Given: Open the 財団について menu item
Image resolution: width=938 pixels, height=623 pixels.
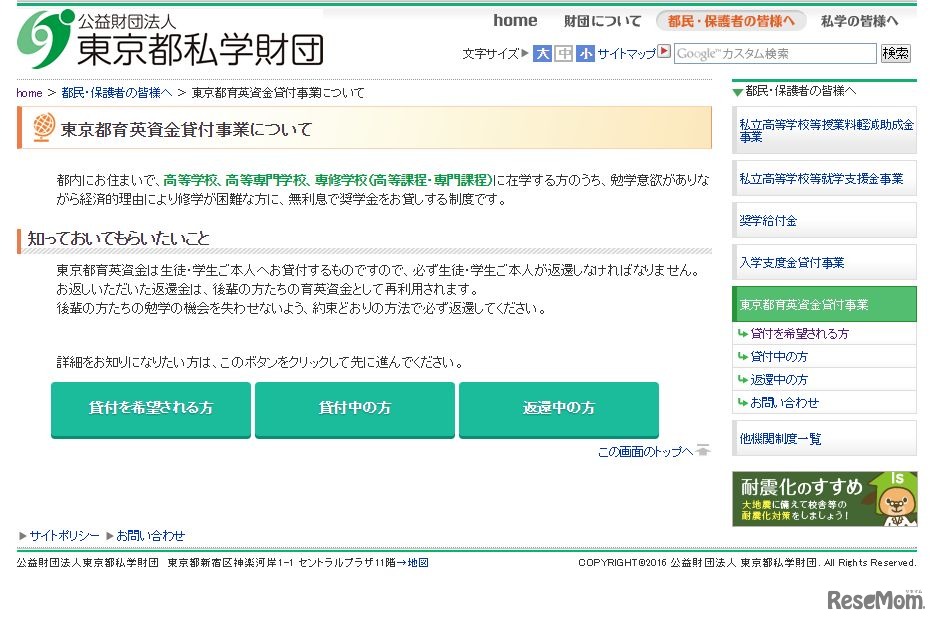Looking at the screenshot, I should (x=603, y=20).
